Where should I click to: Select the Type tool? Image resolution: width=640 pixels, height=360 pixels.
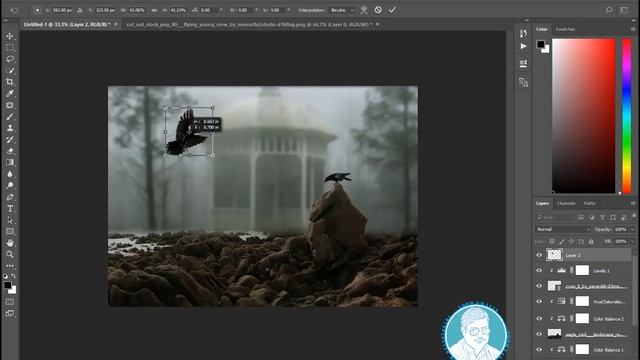click(x=10, y=209)
